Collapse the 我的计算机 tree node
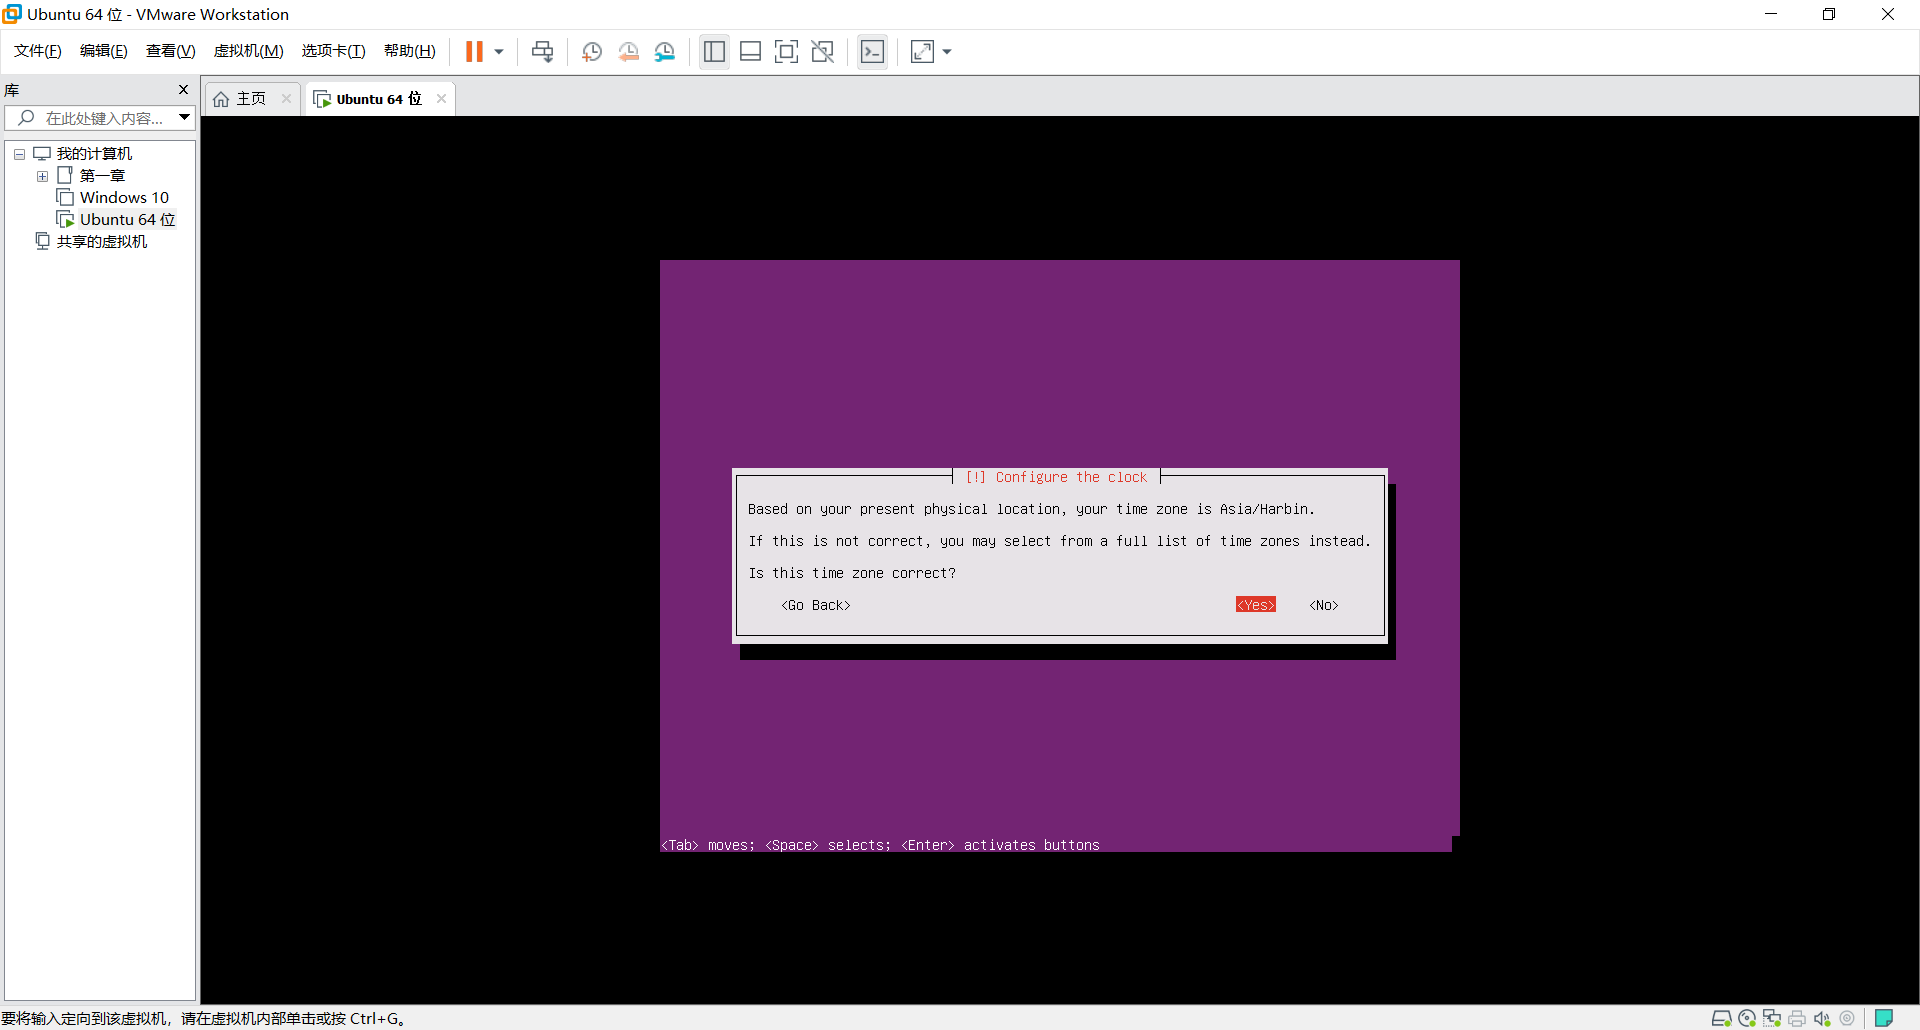The image size is (1920, 1030). [19, 154]
